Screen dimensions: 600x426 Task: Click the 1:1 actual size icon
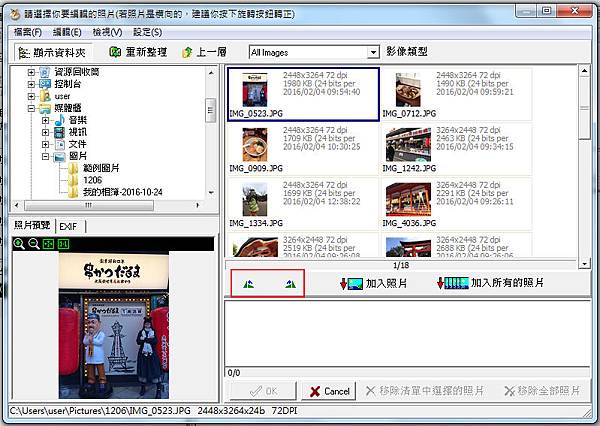tap(63, 244)
